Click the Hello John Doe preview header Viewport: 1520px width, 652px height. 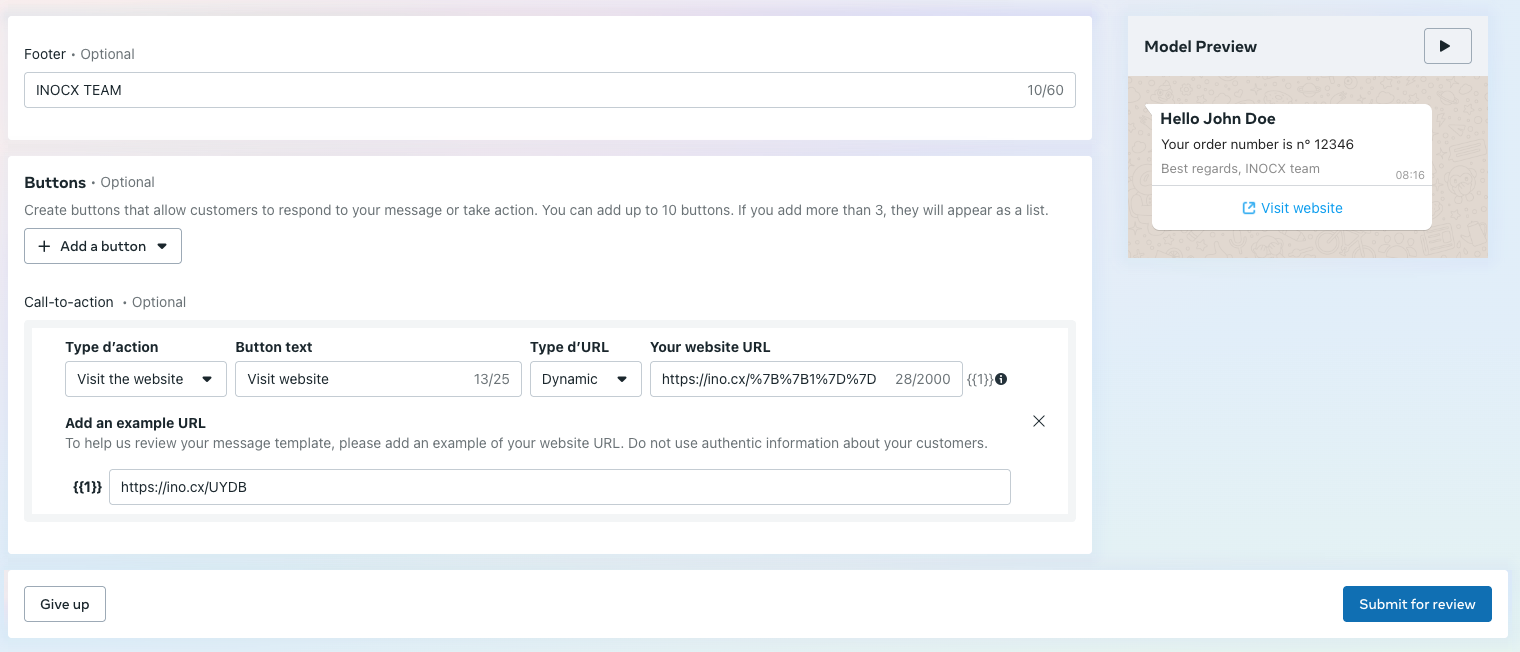pyautogui.click(x=1217, y=119)
